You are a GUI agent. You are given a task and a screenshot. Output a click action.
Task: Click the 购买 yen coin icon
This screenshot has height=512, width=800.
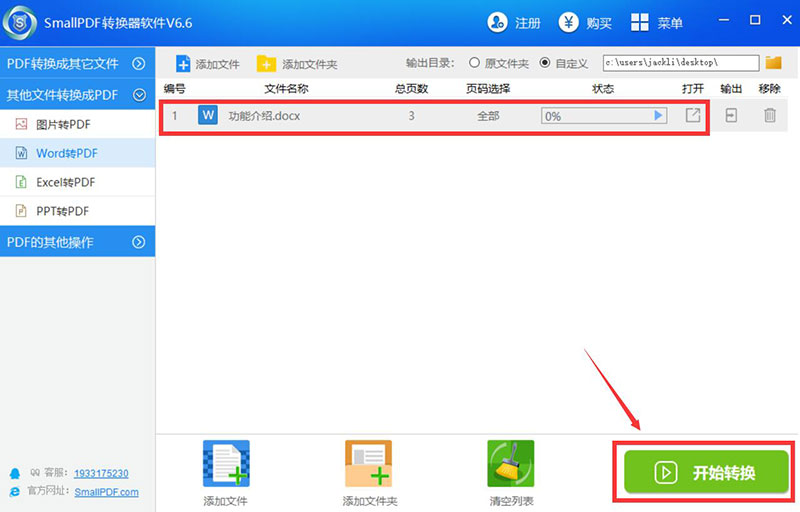pos(568,22)
